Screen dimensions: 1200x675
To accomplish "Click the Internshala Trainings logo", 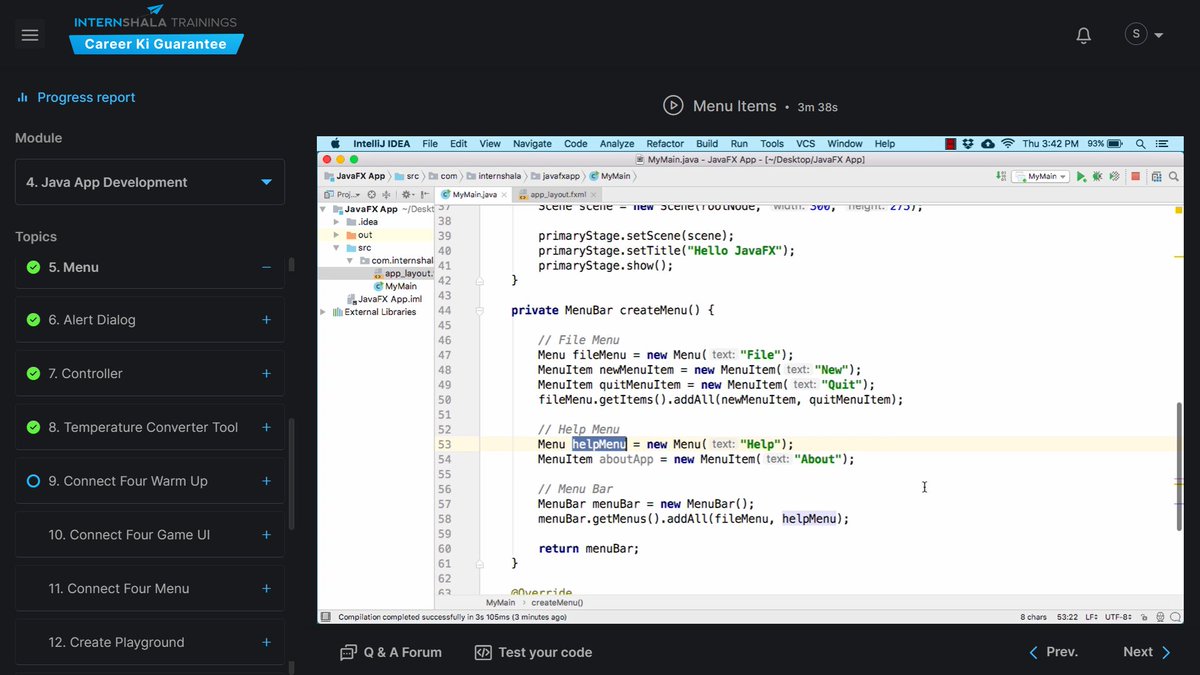I will pos(156,30).
